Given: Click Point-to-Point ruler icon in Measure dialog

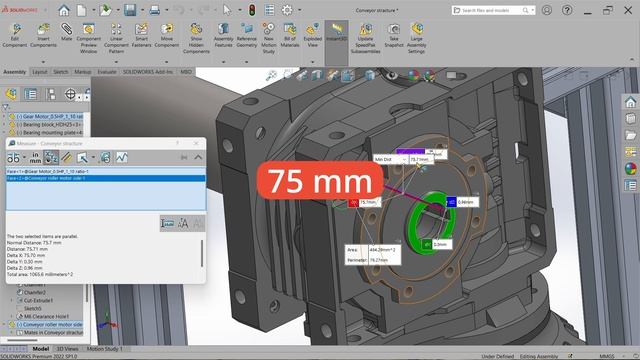Looking at the screenshot, I should tap(67, 157).
